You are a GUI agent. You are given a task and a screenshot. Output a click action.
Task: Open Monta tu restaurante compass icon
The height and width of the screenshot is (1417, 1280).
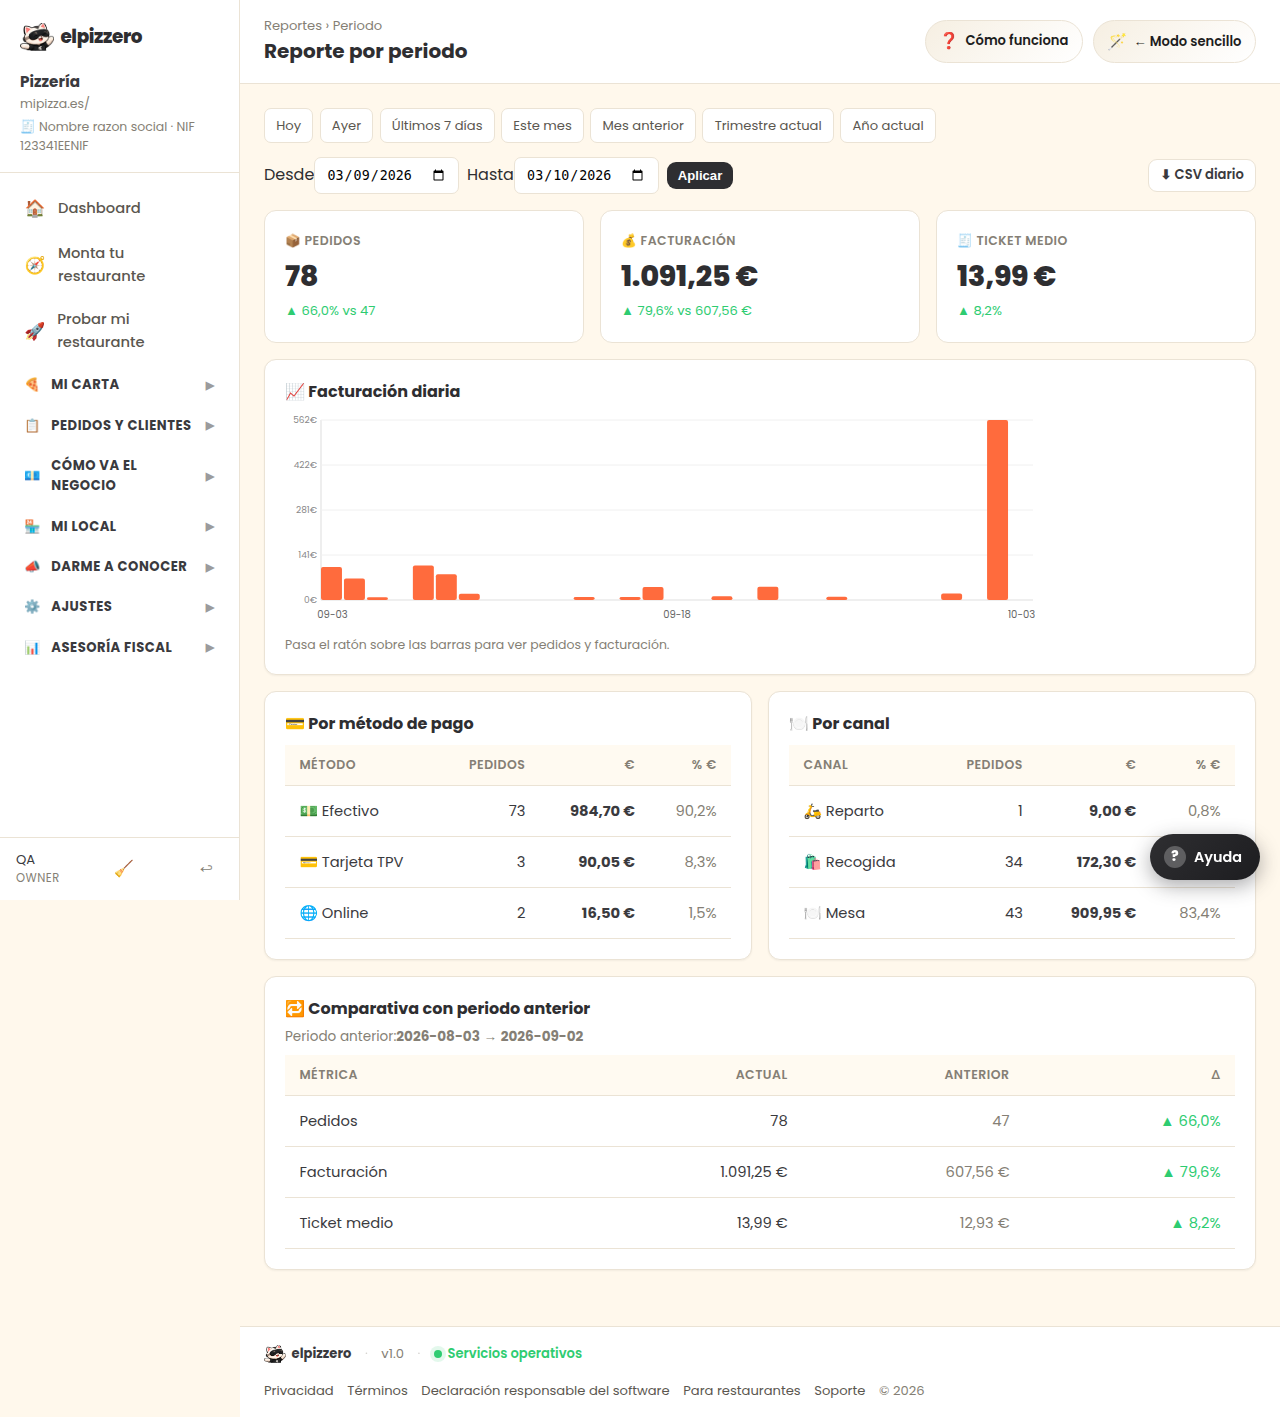pyautogui.click(x=35, y=265)
